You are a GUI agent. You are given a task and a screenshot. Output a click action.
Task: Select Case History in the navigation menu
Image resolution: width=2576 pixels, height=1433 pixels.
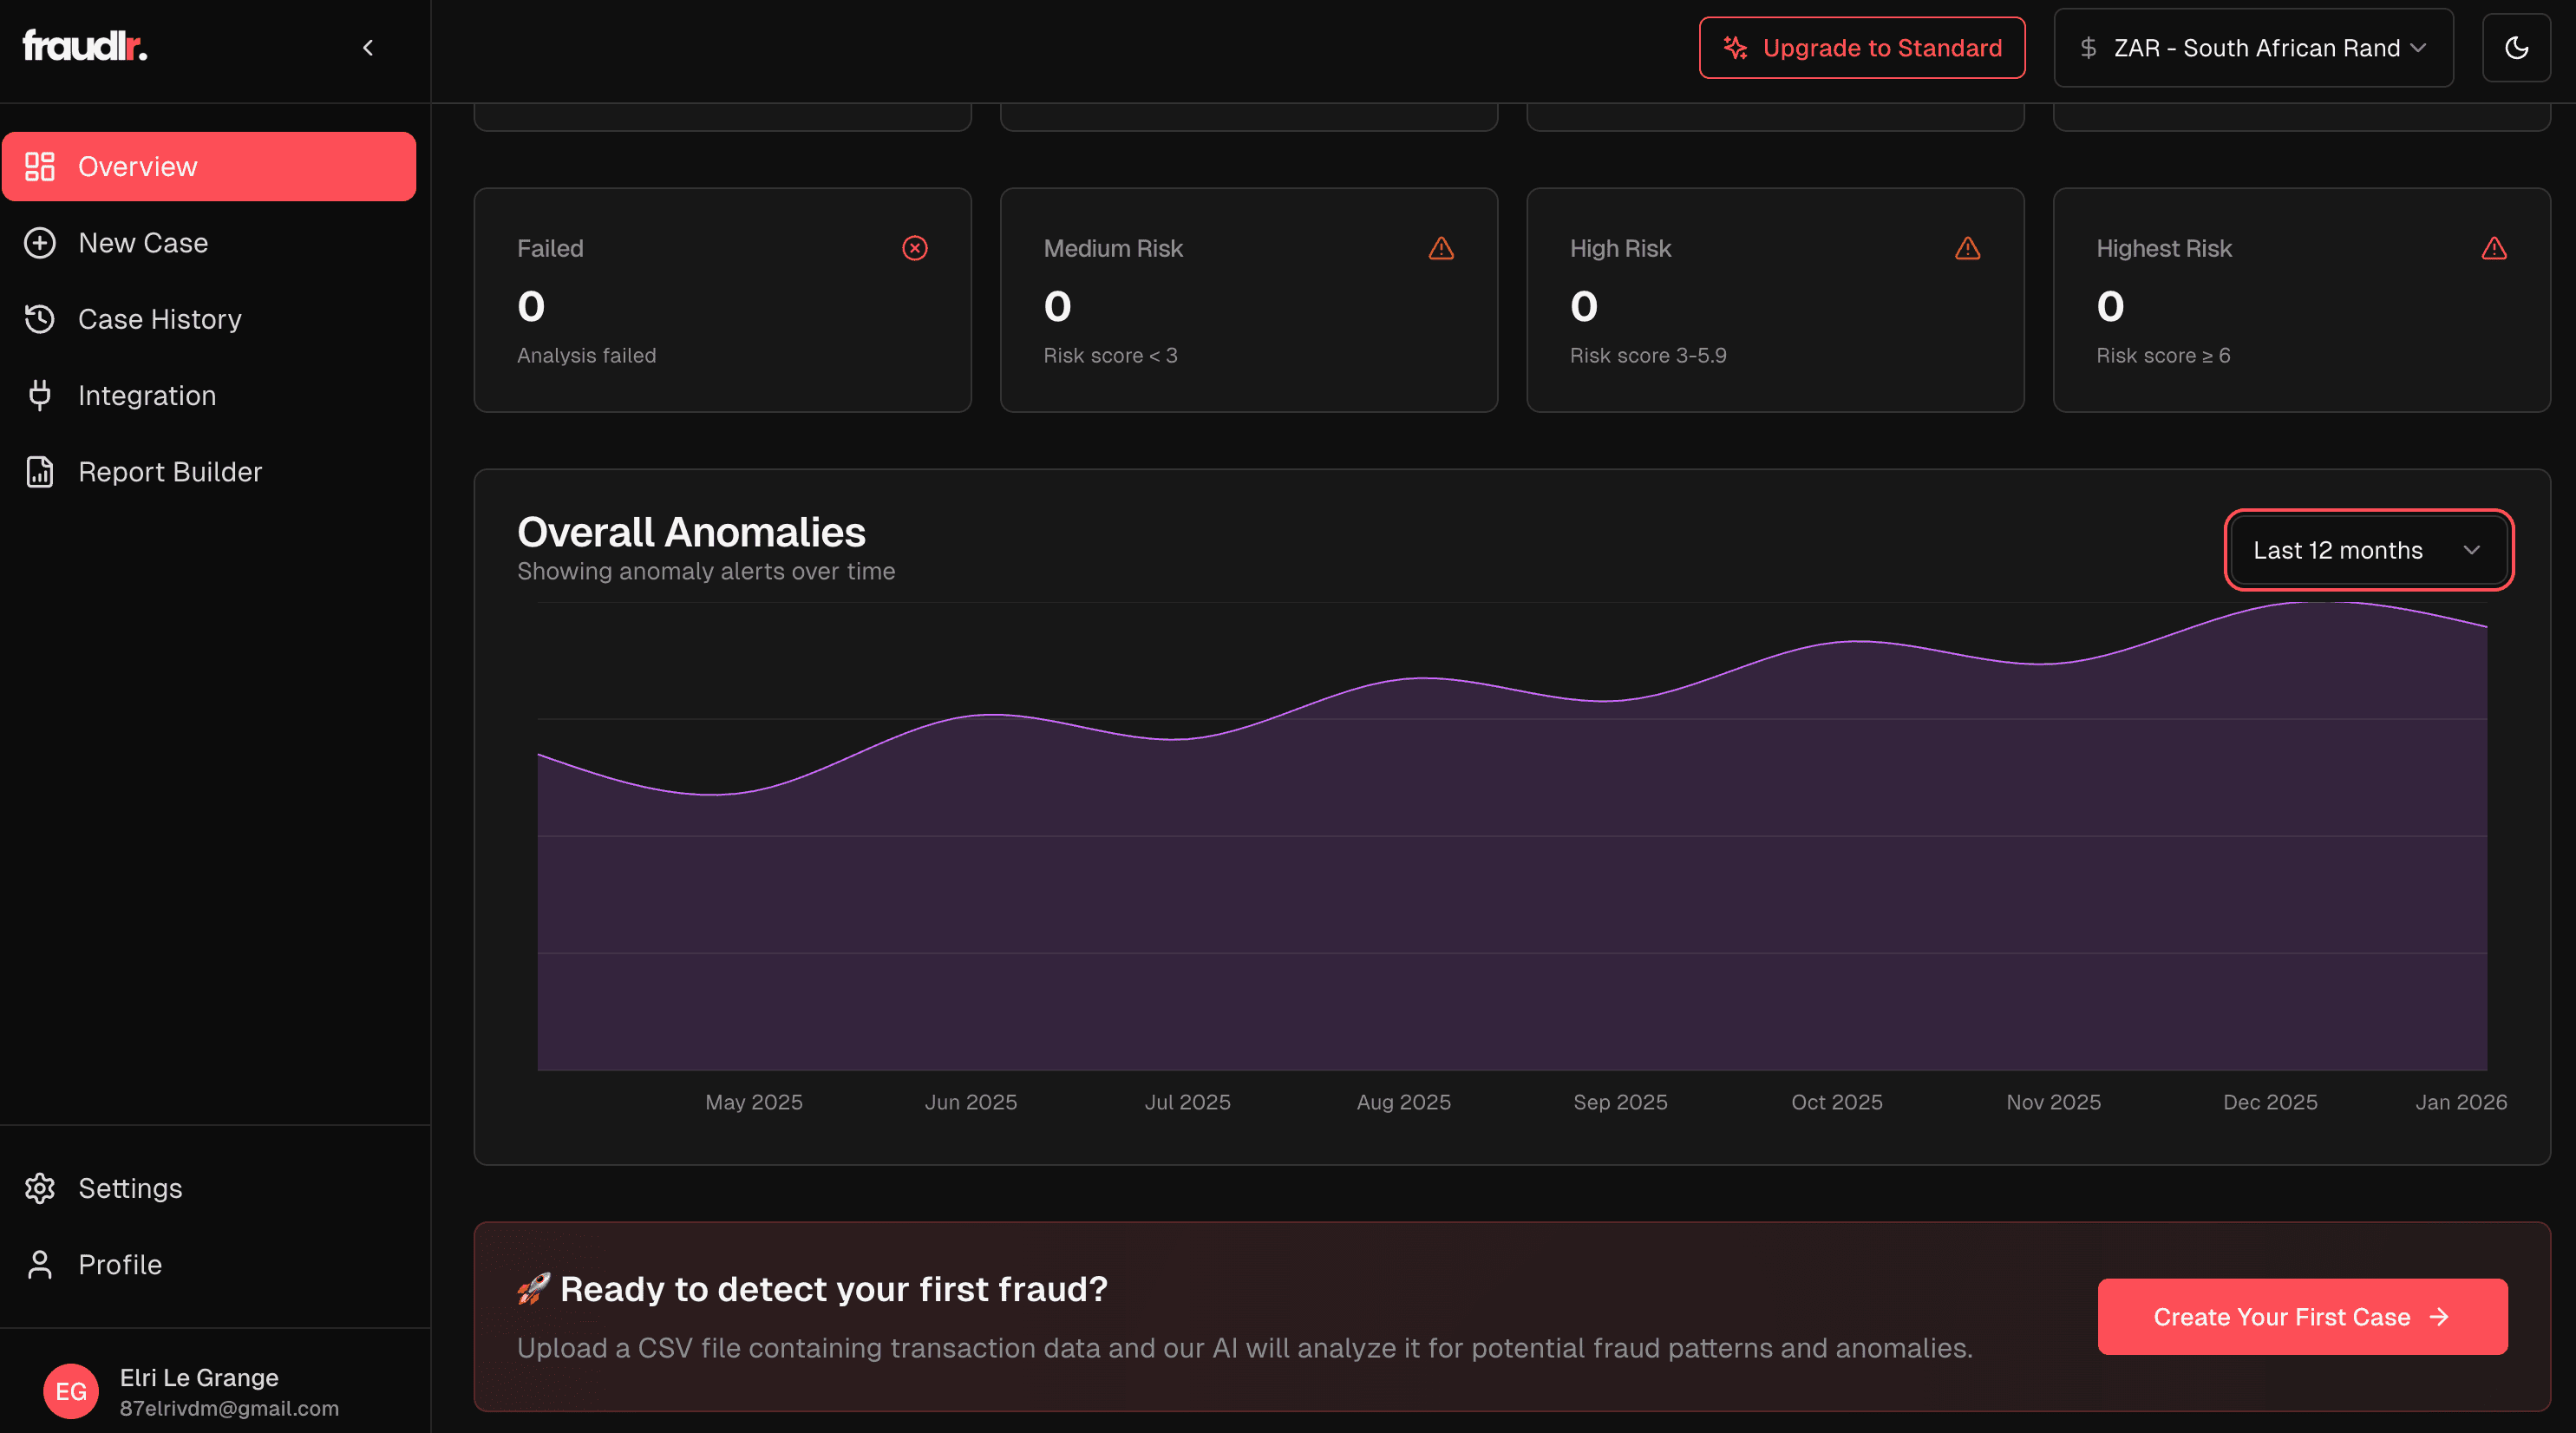159,318
